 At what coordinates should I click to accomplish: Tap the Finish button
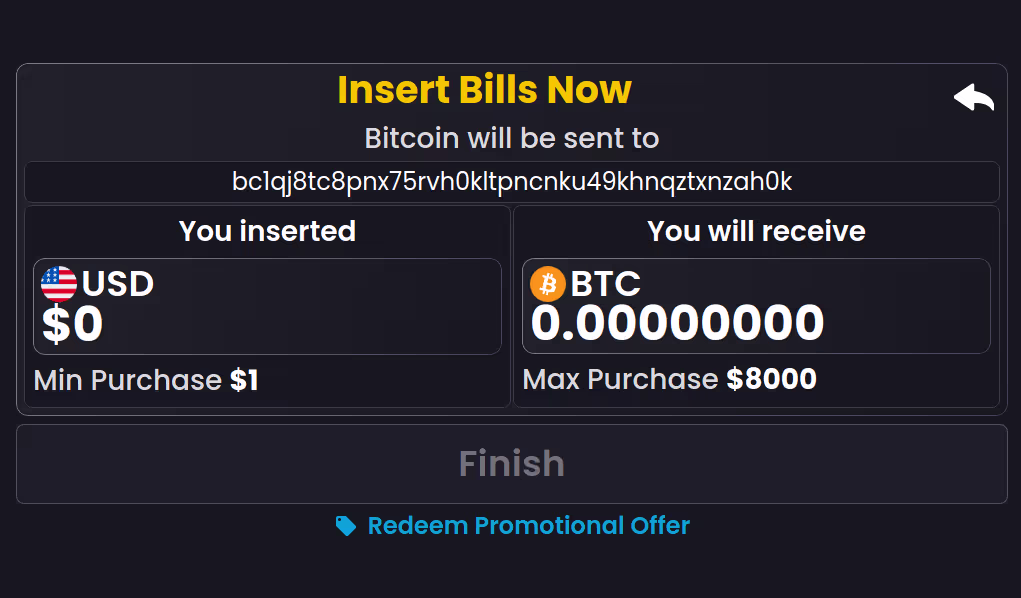pyautogui.click(x=512, y=464)
